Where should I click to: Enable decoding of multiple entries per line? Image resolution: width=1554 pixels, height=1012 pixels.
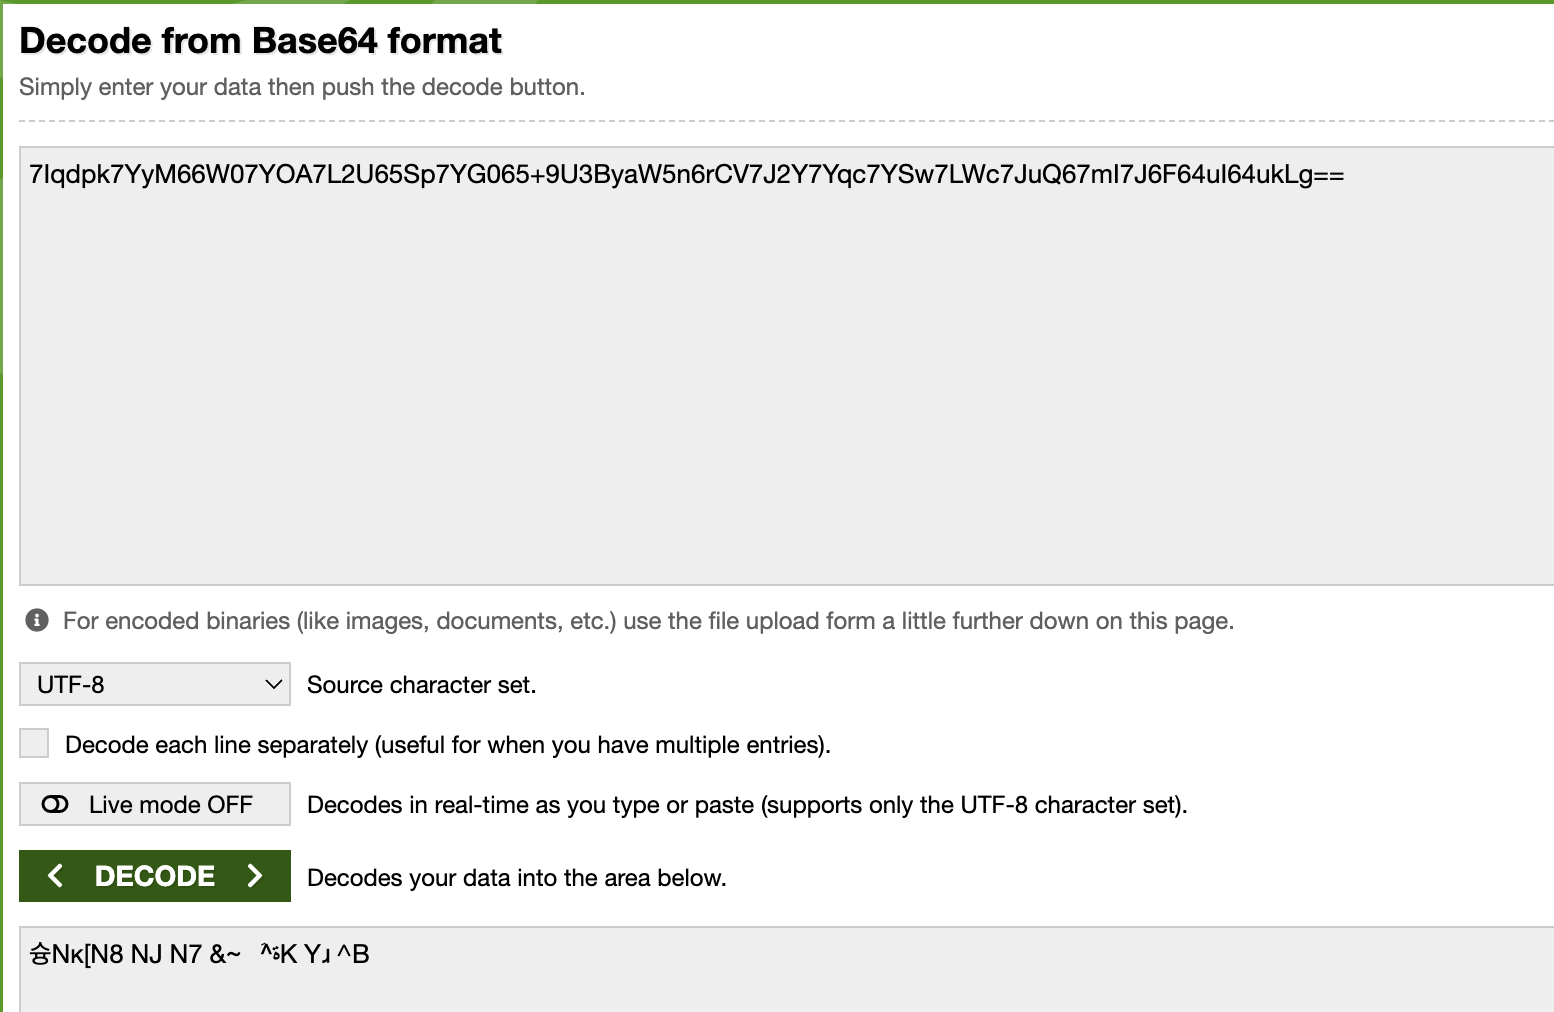tap(34, 743)
